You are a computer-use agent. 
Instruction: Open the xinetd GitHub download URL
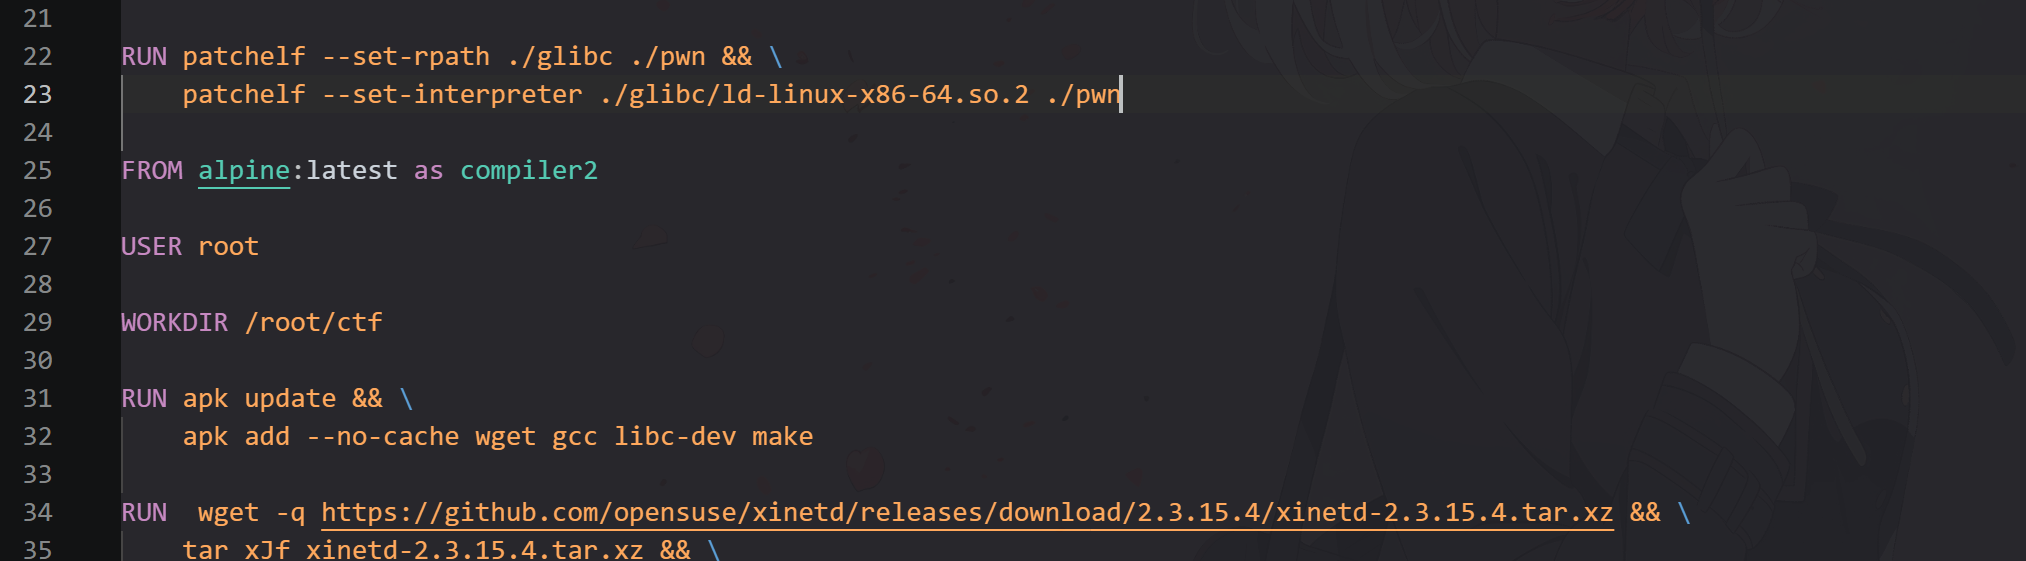967,513
